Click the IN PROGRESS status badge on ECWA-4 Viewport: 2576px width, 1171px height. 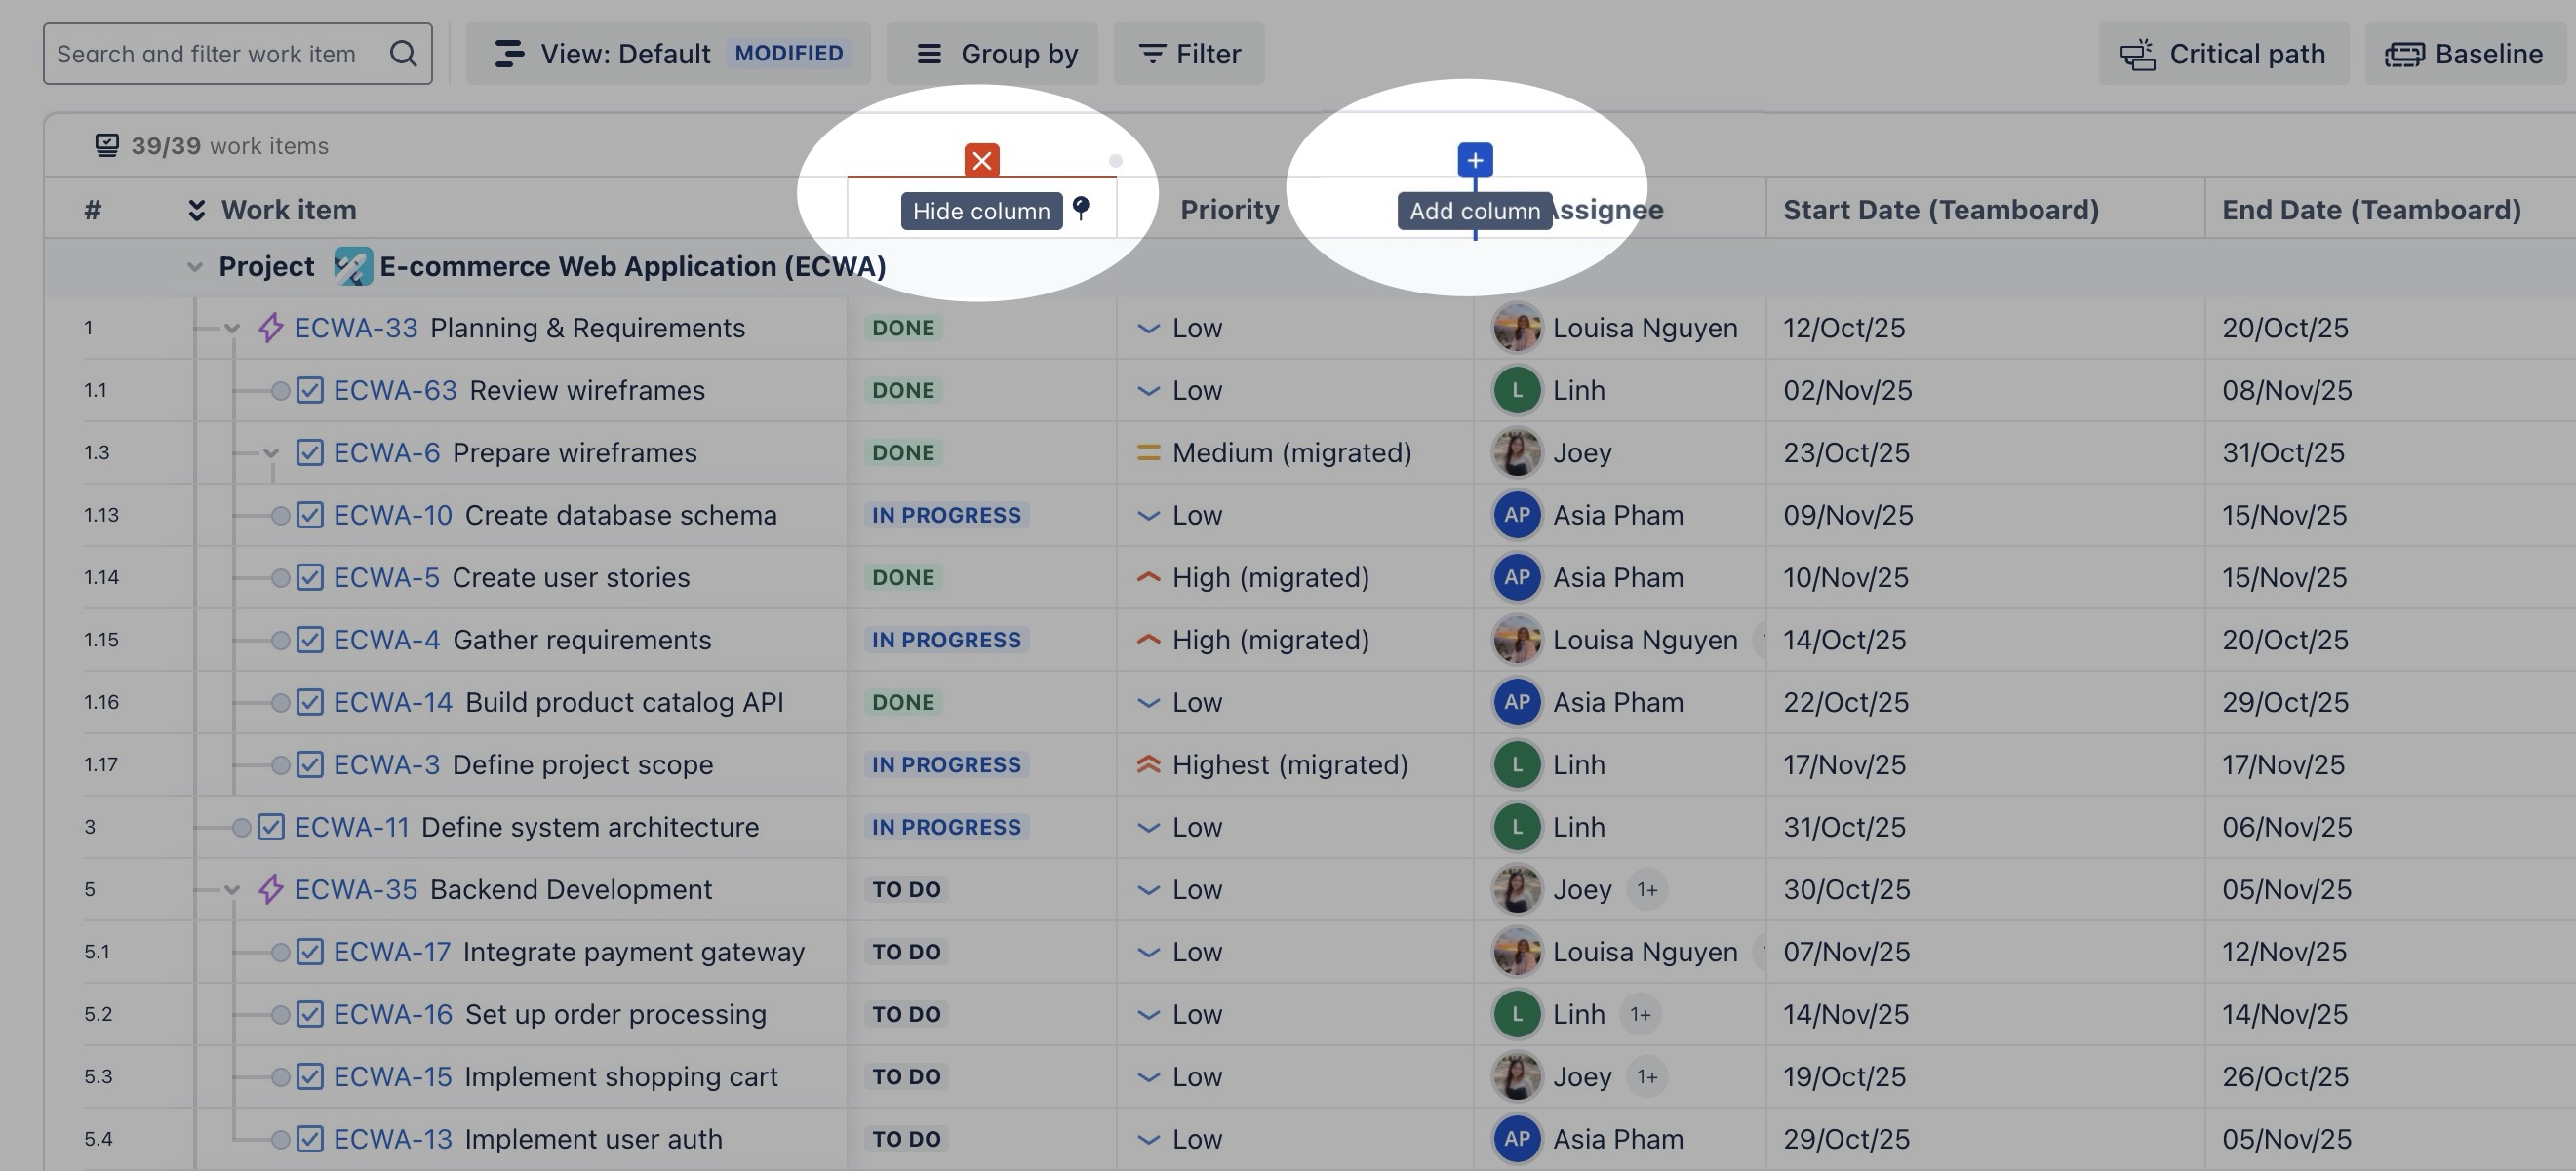point(945,640)
